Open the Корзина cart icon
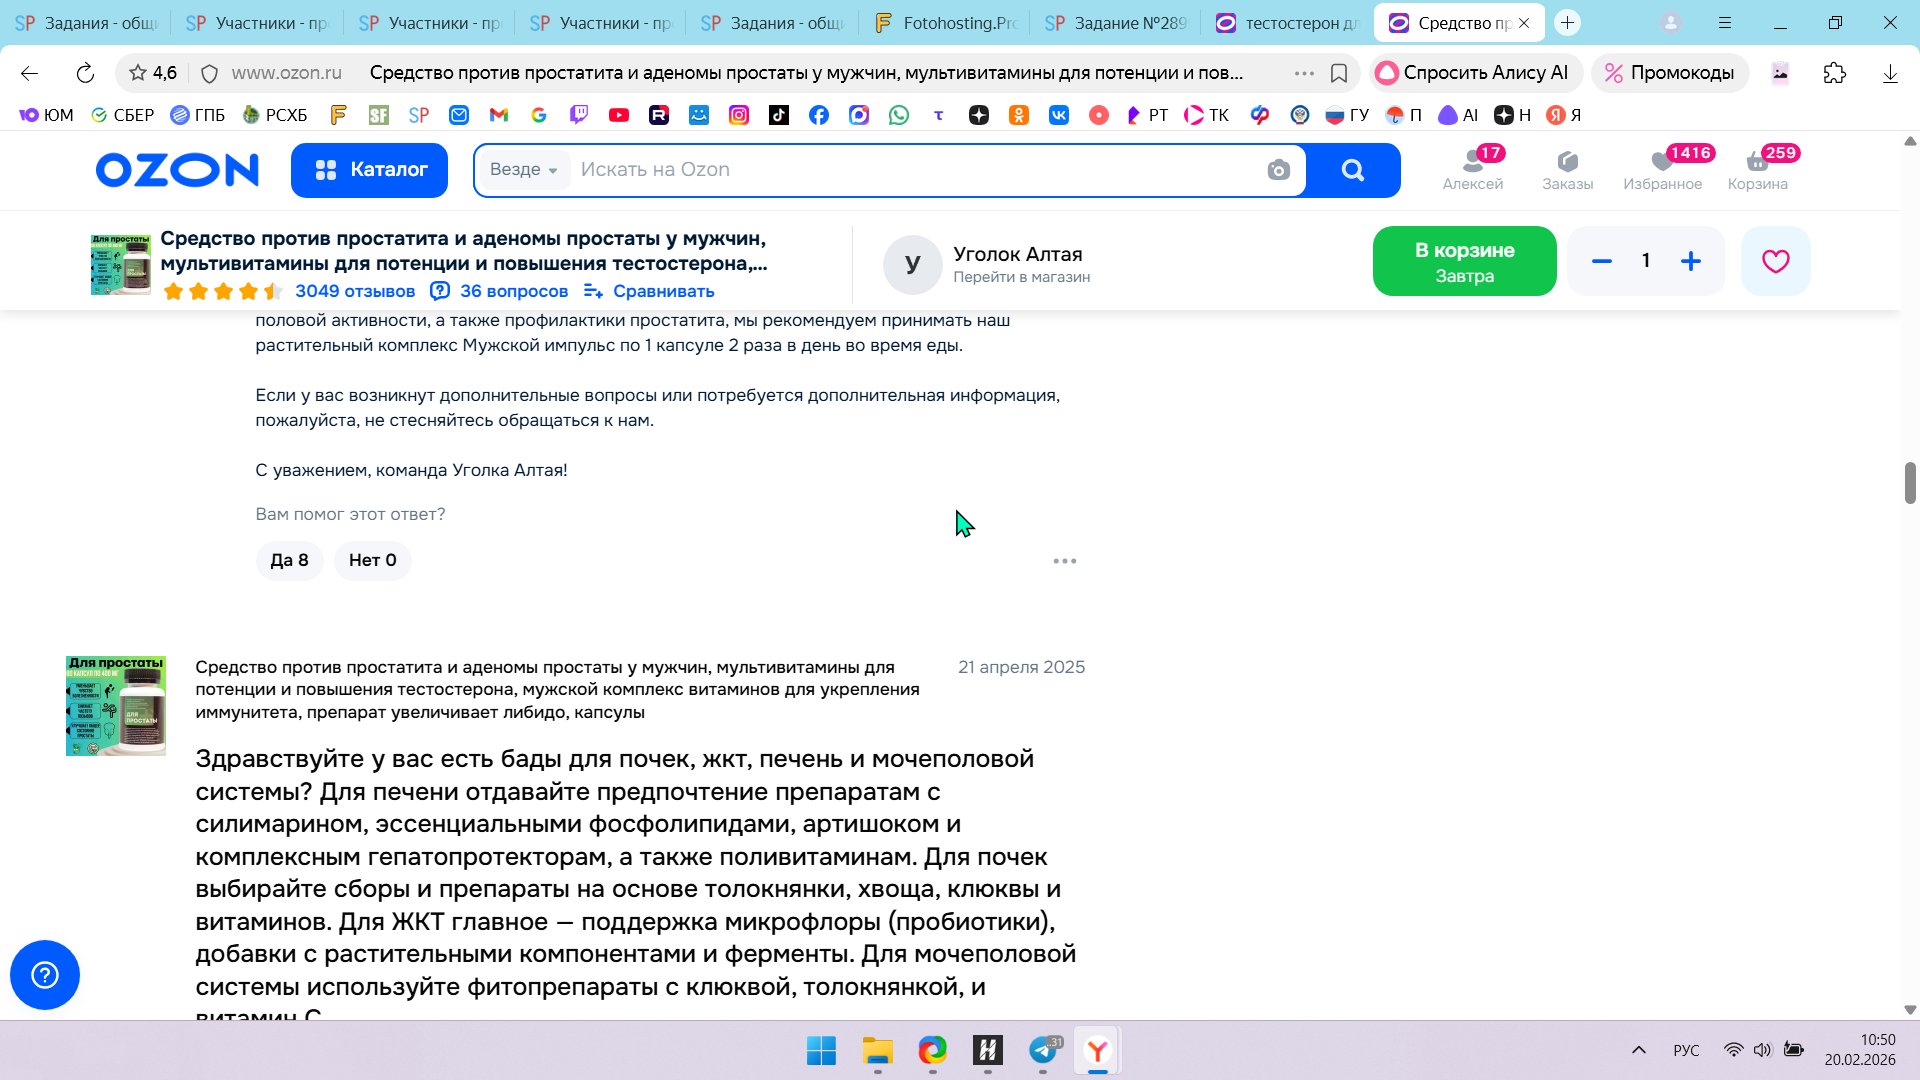This screenshot has width=1920, height=1080. click(1757, 169)
